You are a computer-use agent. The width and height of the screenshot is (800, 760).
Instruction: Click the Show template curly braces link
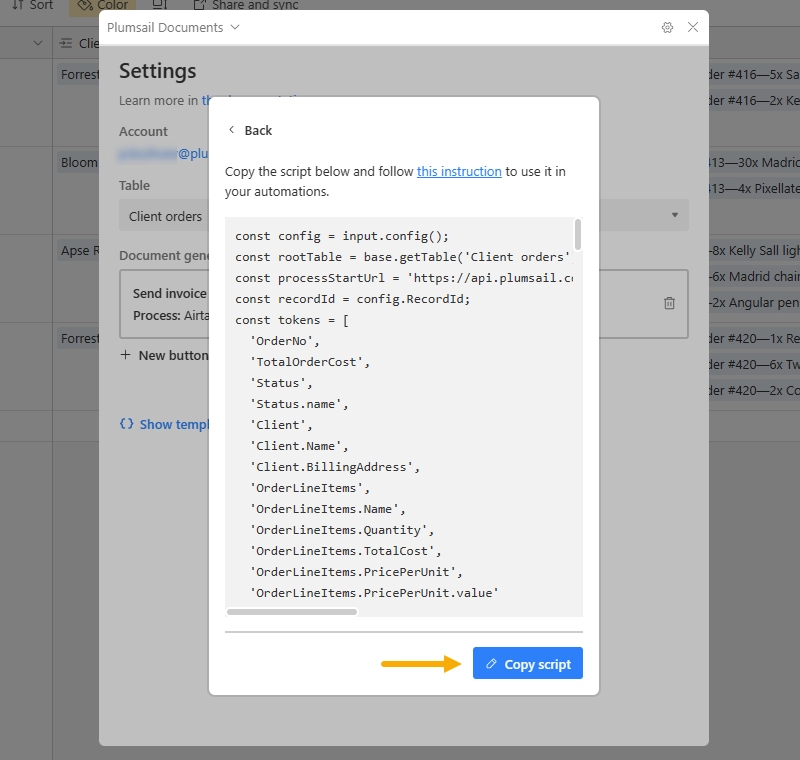click(164, 424)
